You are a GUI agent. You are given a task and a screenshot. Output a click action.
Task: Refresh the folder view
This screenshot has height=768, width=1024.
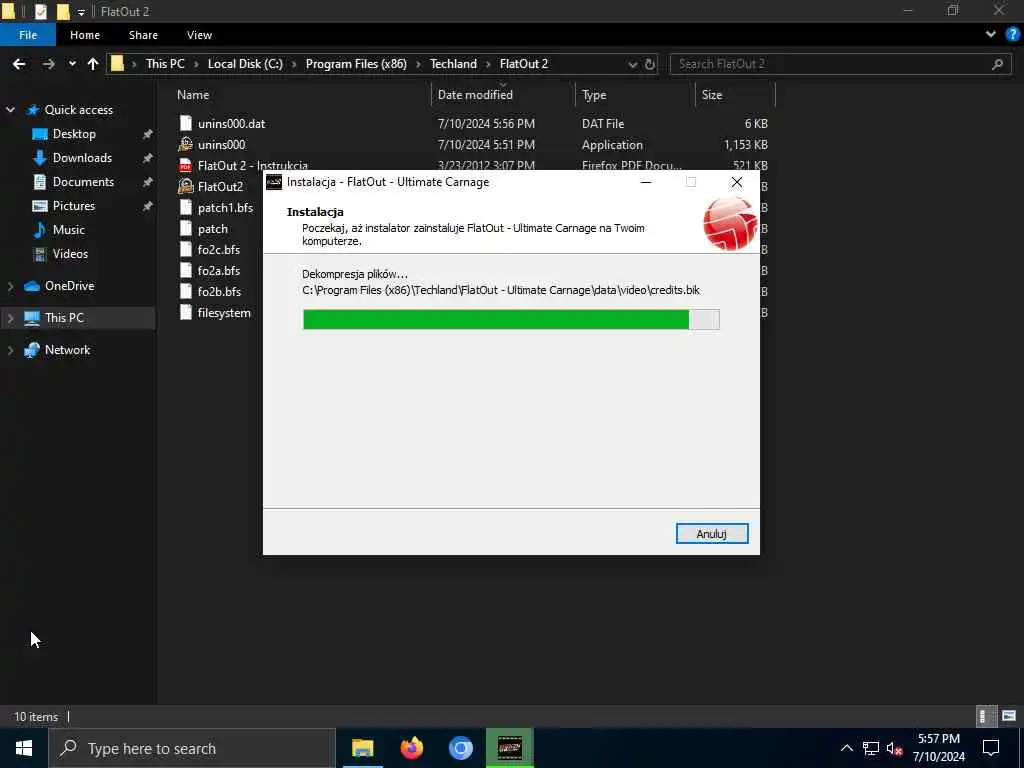pos(650,65)
